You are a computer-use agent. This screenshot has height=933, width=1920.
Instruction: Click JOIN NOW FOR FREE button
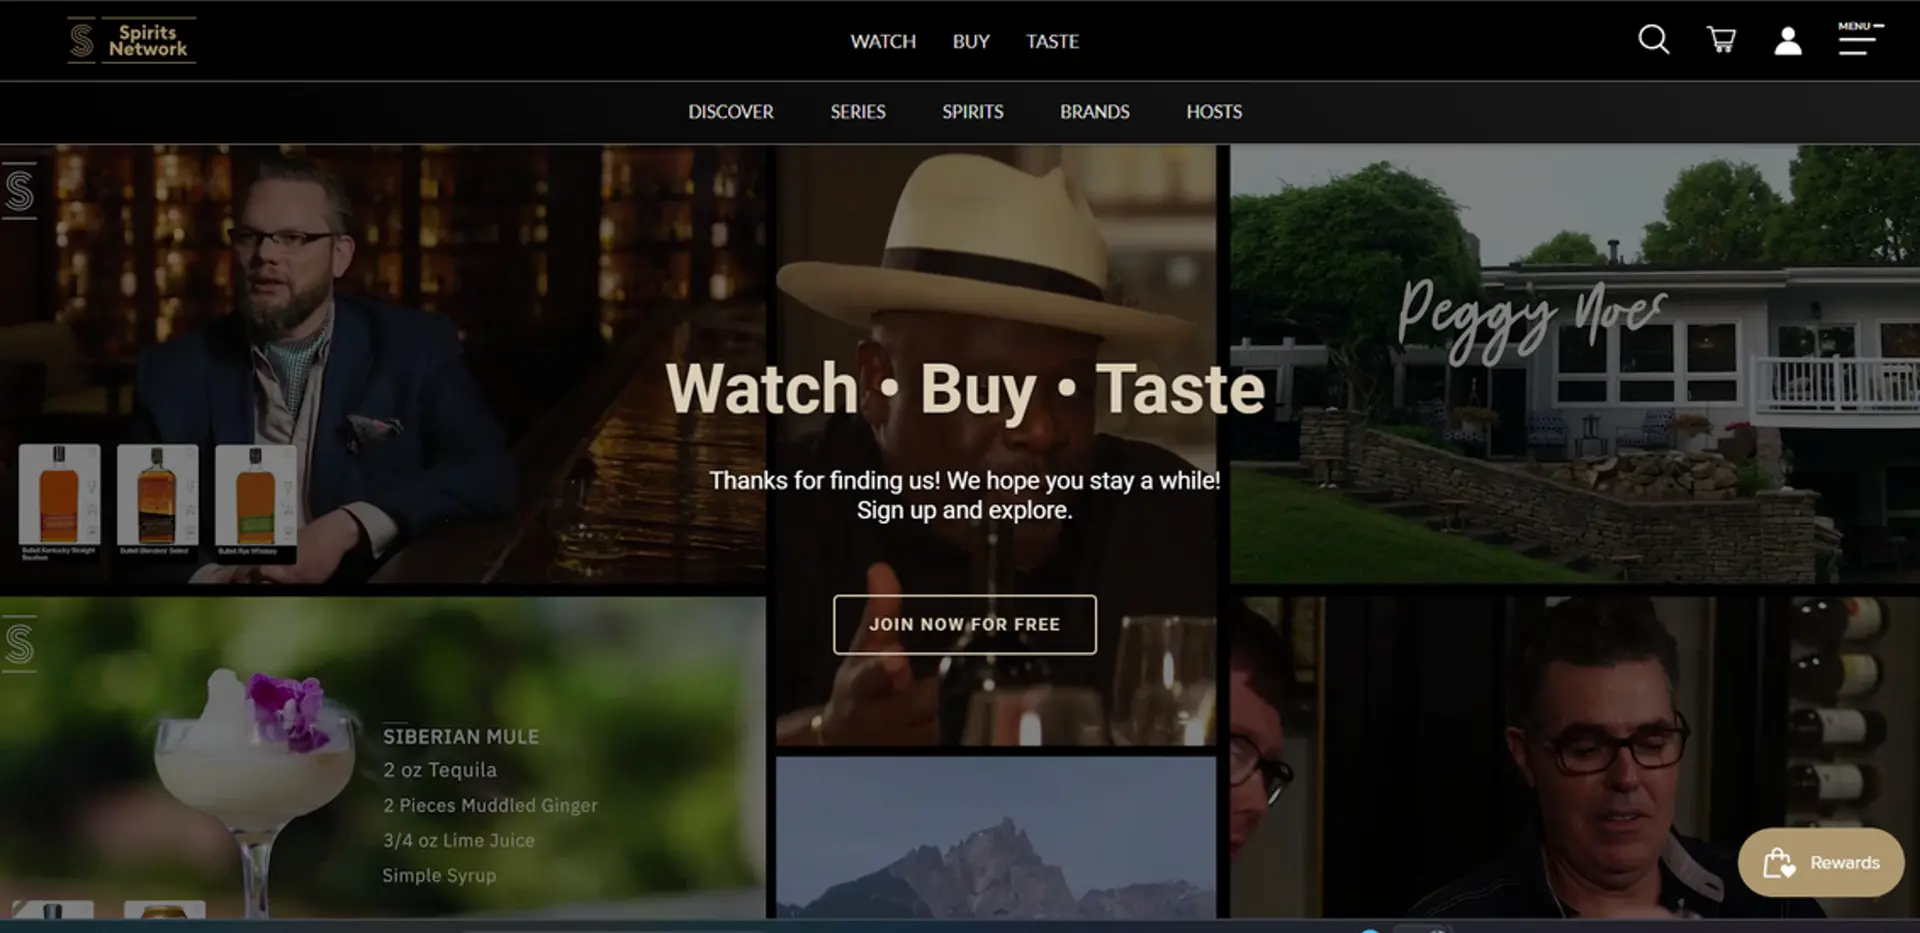[x=965, y=625]
